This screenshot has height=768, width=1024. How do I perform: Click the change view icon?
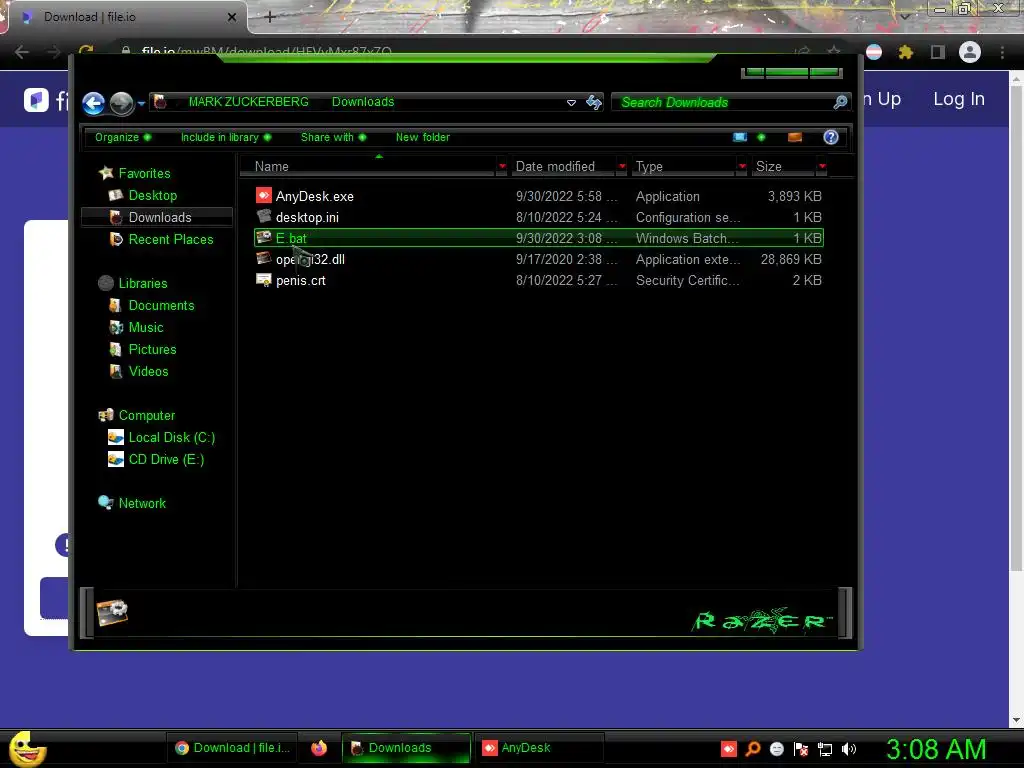pyautogui.click(x=740, y=137)
